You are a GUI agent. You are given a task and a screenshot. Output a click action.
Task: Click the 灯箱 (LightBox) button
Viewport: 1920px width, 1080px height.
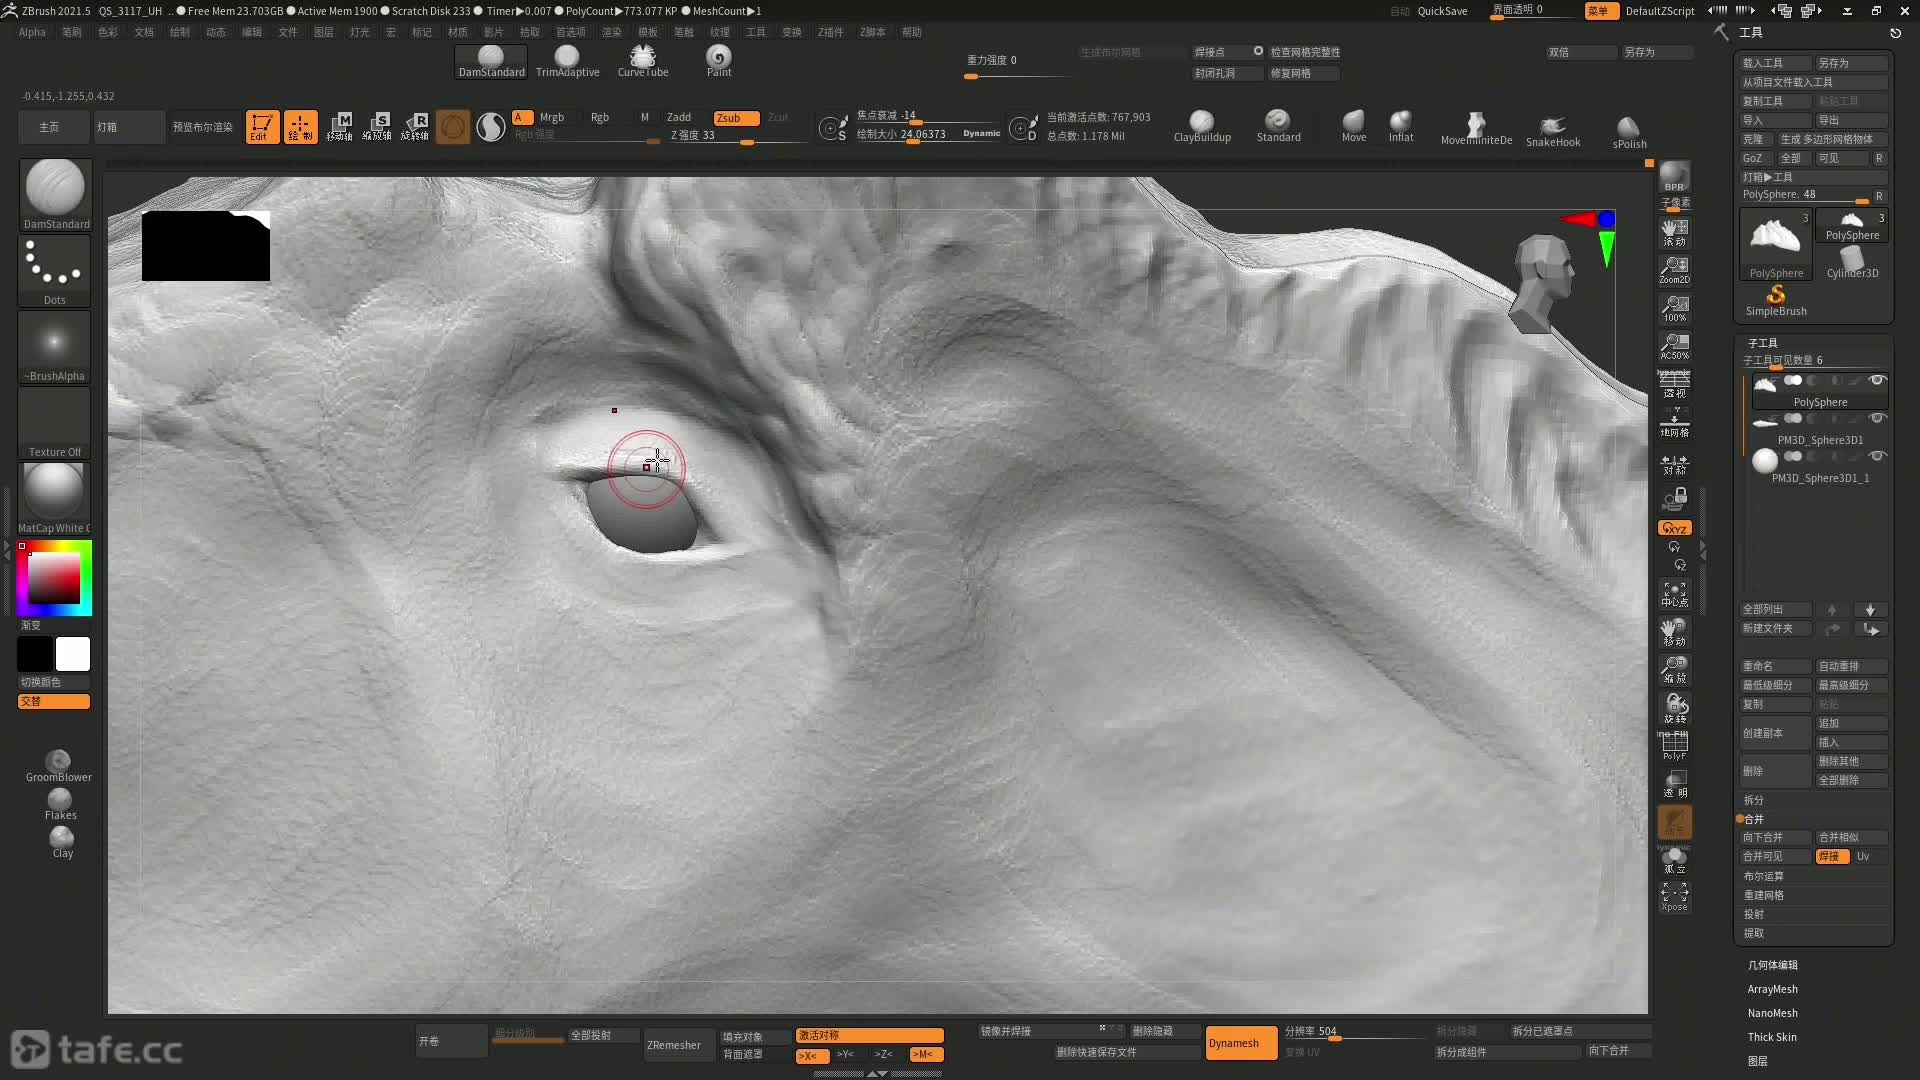[x=128, y=127]
